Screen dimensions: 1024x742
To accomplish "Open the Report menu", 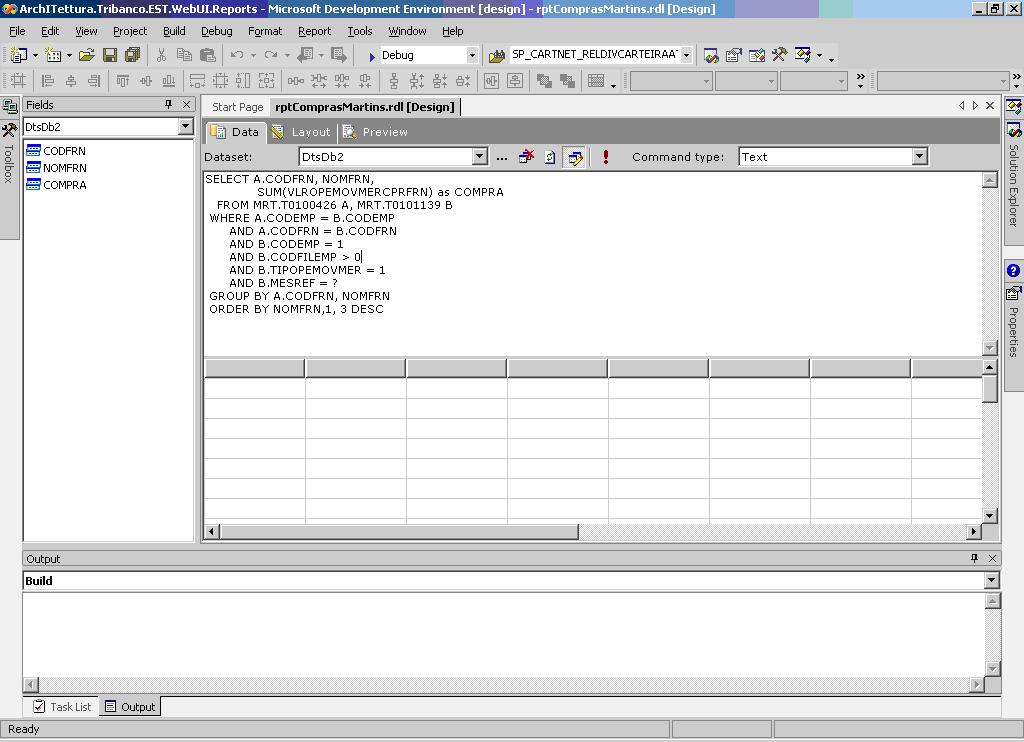I will pos(314,31).
